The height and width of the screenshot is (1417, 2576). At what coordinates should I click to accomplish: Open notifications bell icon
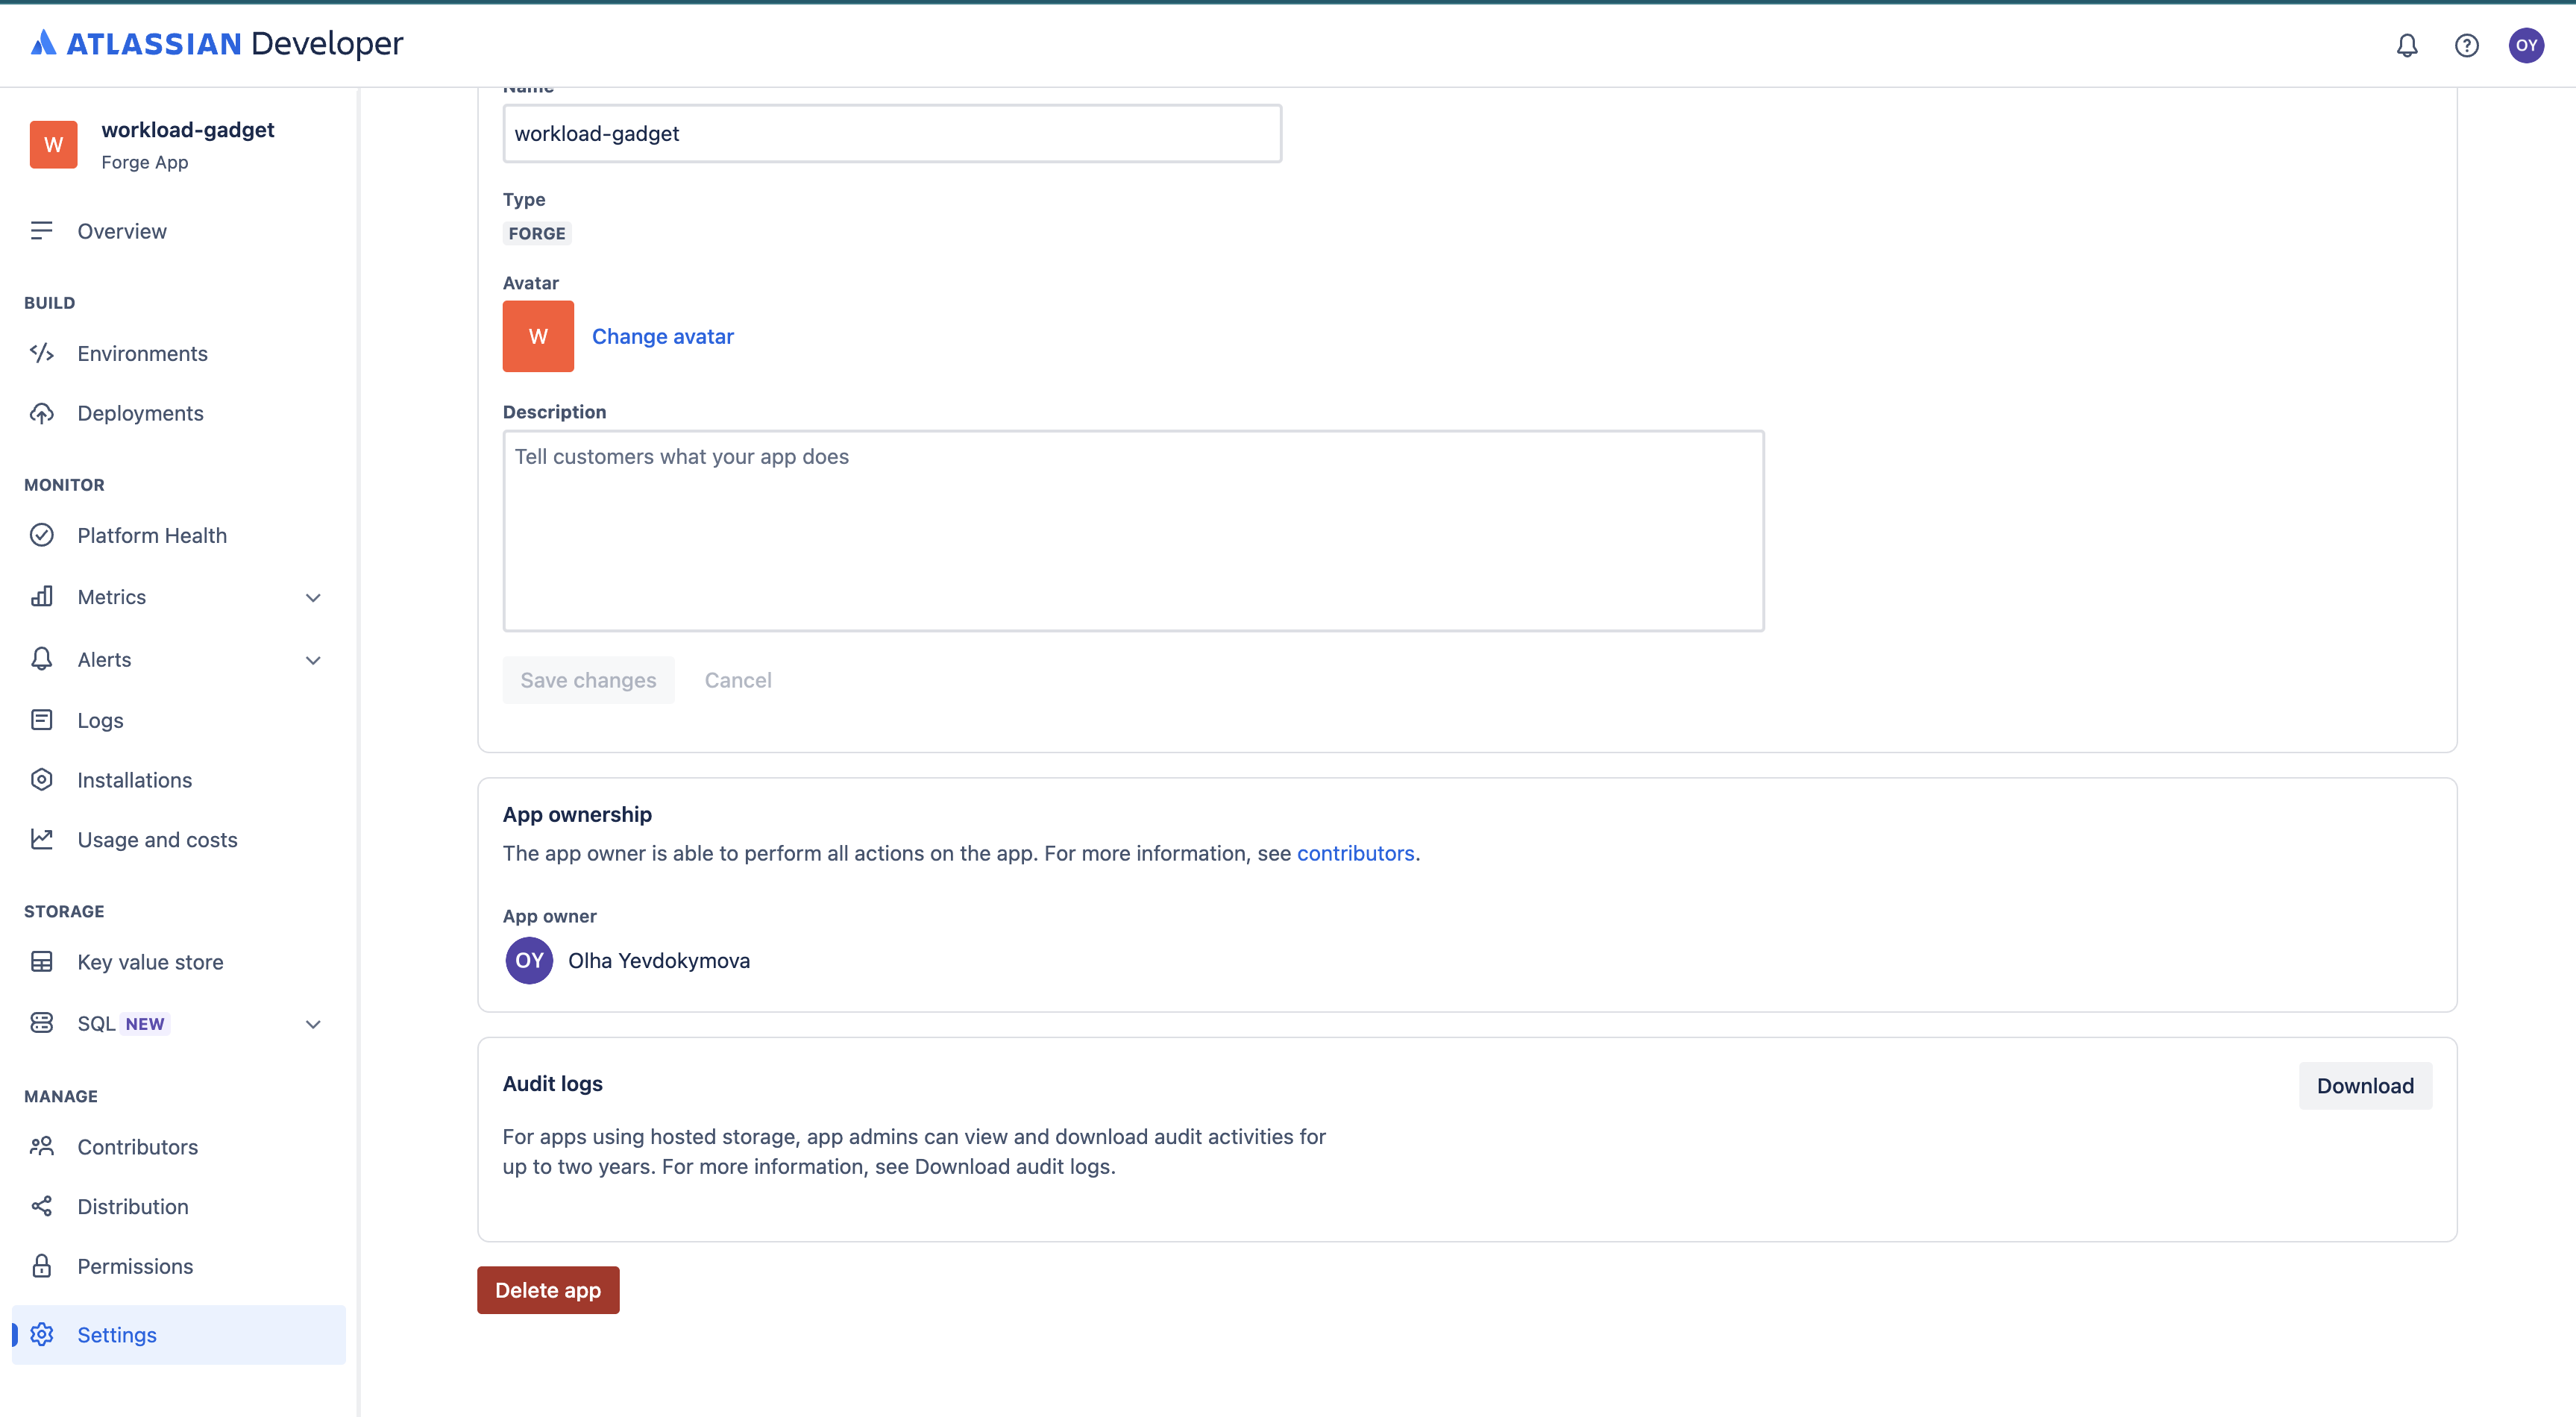point(2408,45)
